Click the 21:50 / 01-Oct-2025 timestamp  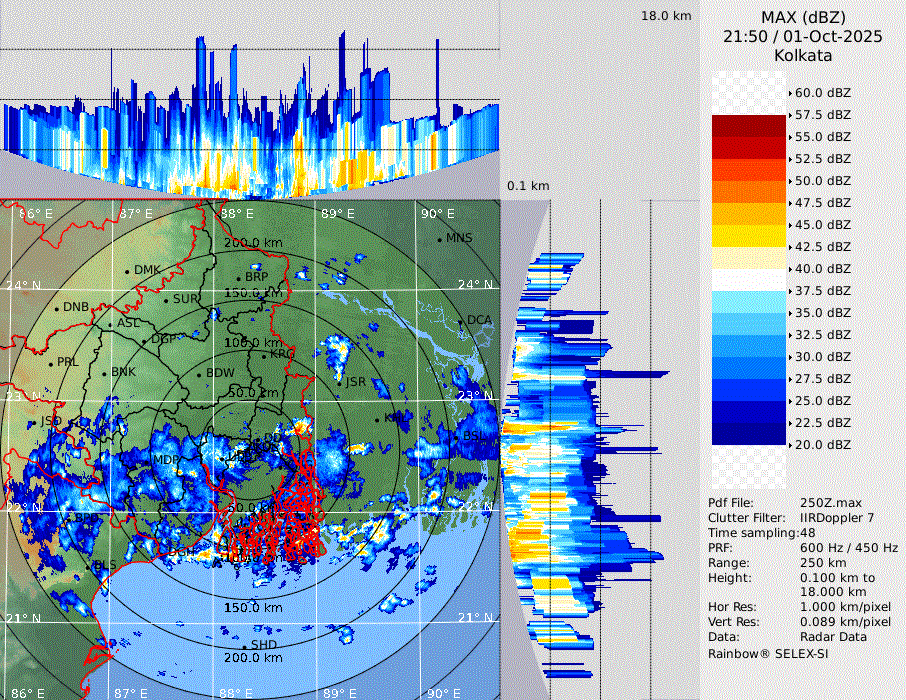pyautogui.click(x=803, y=36)
